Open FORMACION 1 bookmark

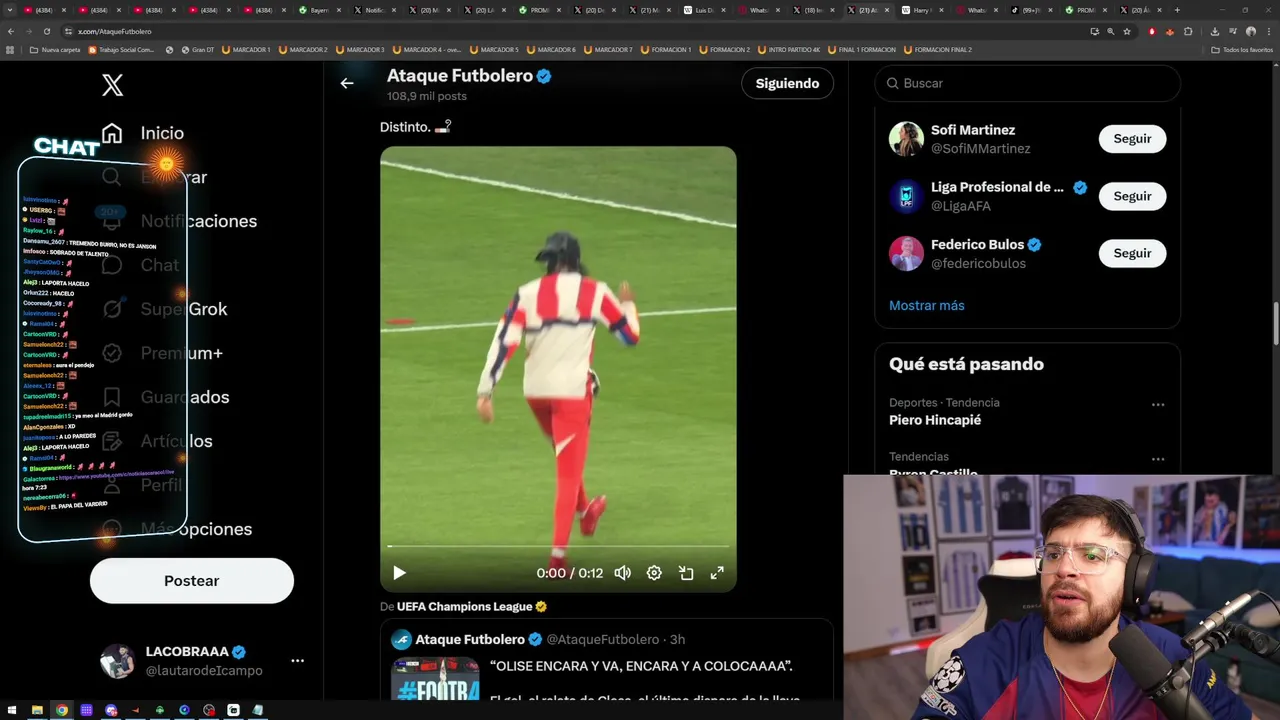pyautogui.click(x=665, y=49)
